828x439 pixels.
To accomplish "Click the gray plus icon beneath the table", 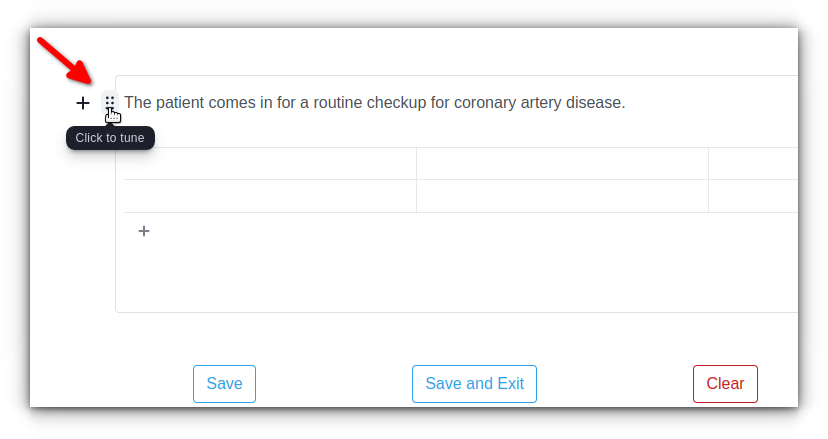I will [x=144, y=231].
